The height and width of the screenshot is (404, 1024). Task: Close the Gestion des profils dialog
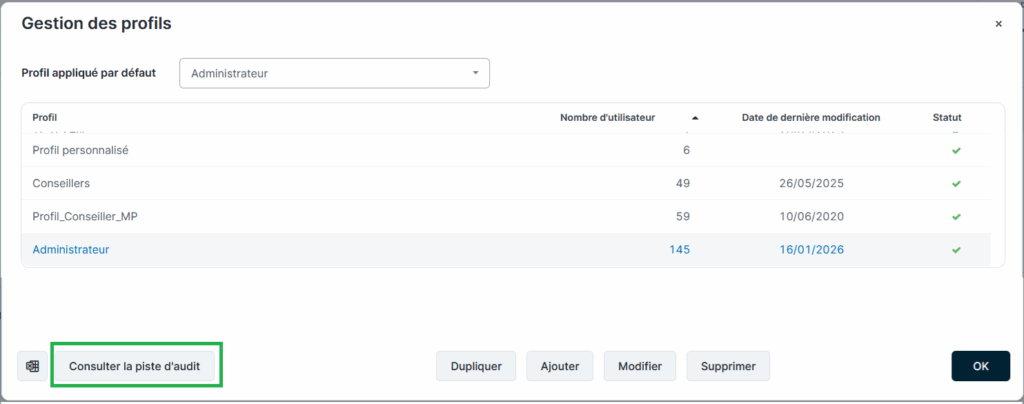(x=998, y=24)
